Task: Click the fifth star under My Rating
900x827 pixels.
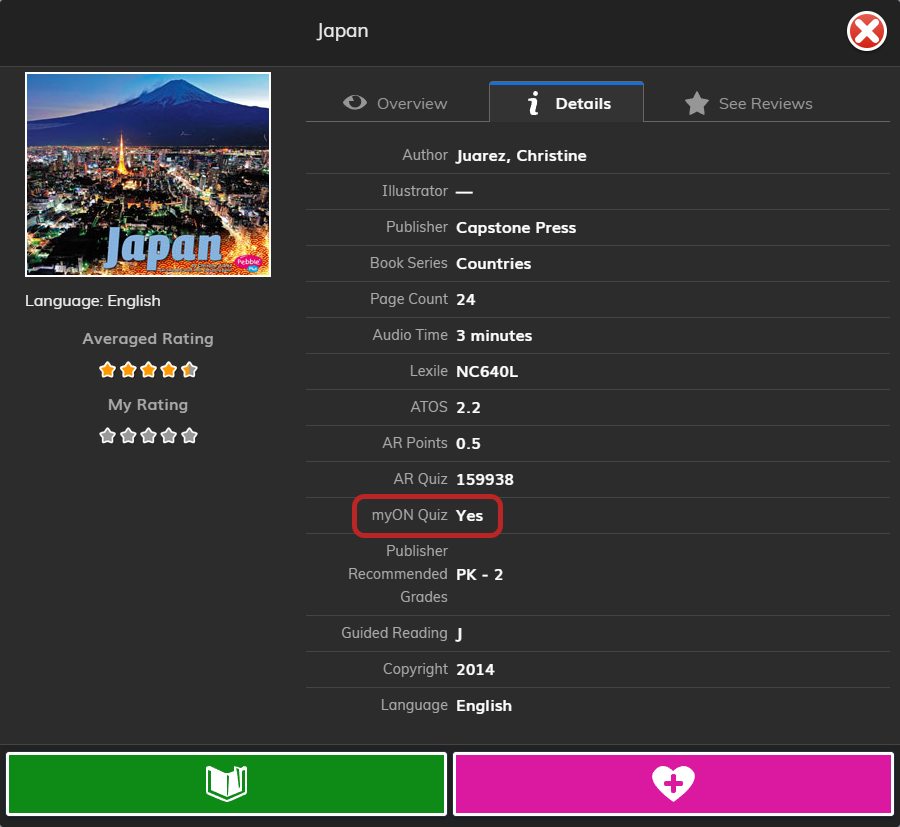Action: 189,435
